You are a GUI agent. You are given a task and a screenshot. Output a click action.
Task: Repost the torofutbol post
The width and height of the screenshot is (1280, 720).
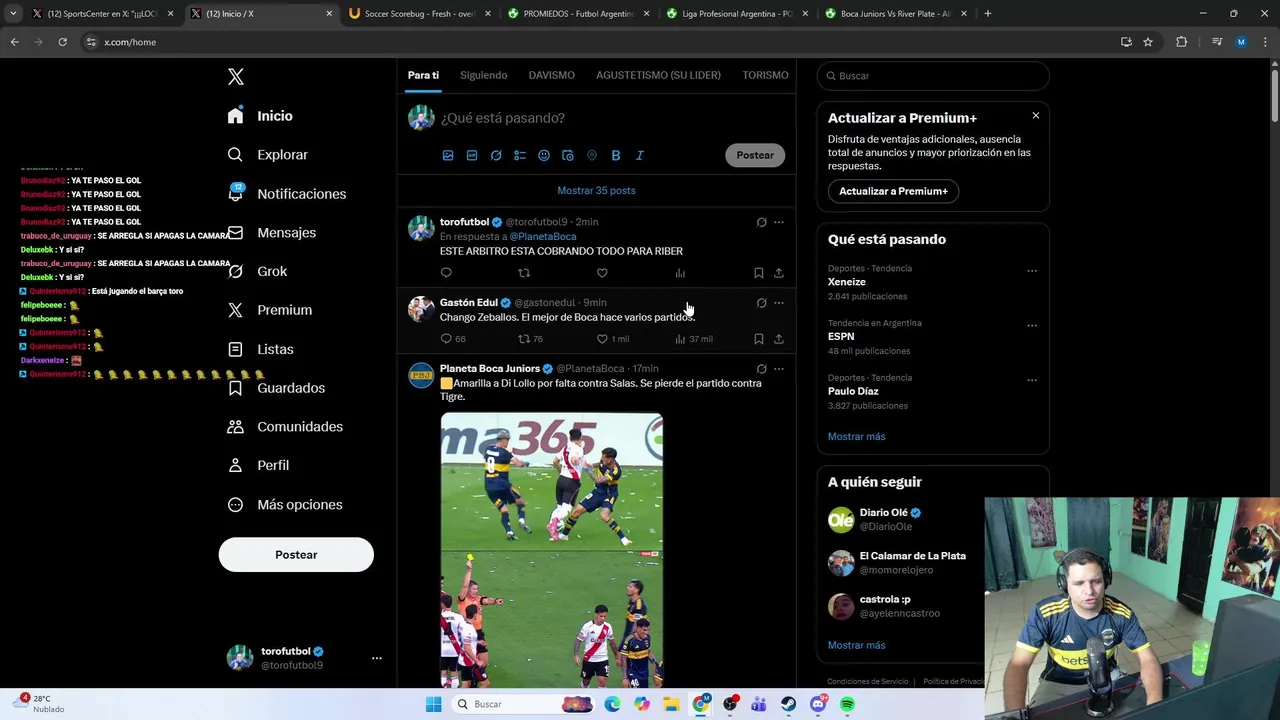click(x=524, y=273)
